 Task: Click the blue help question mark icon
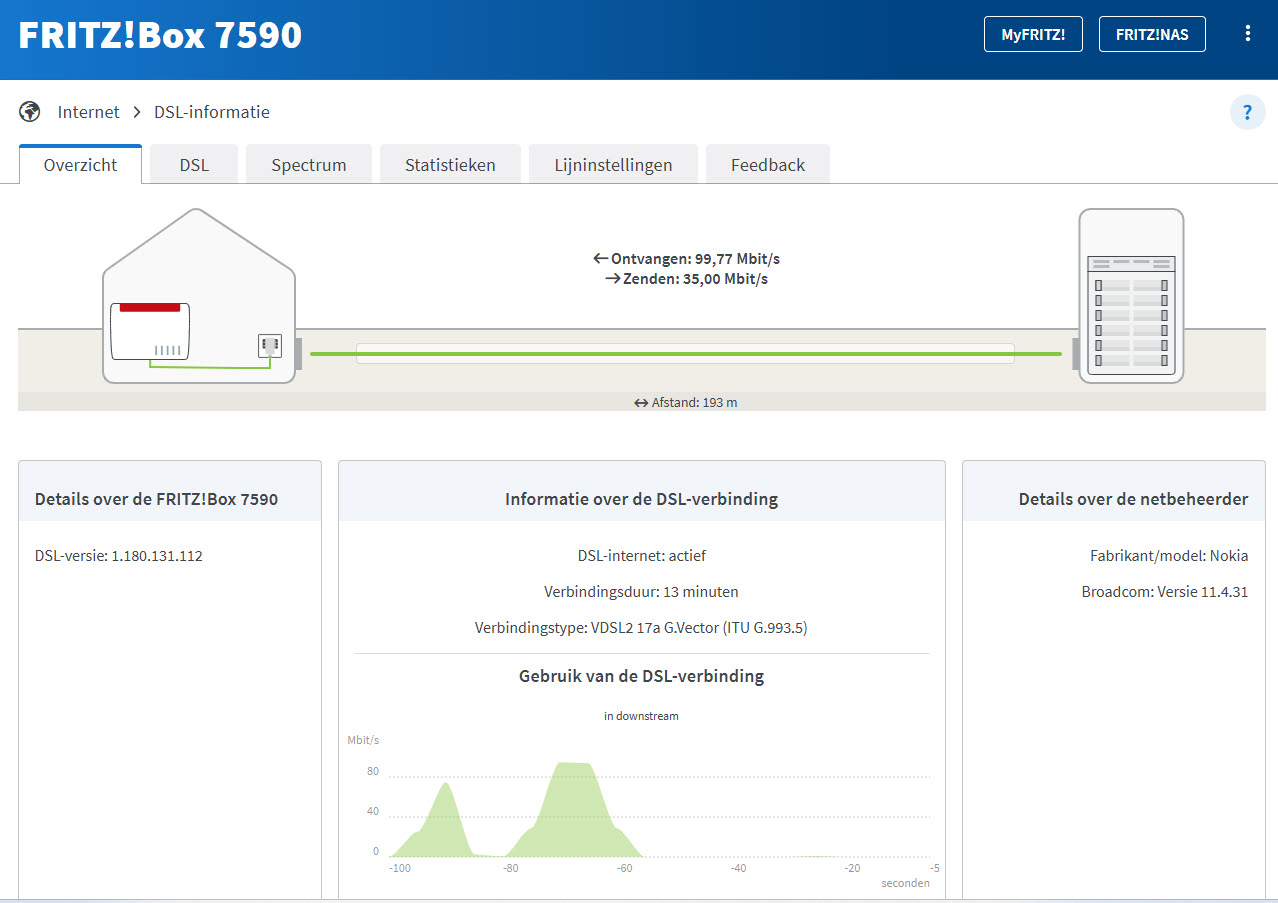(1247, 113)
